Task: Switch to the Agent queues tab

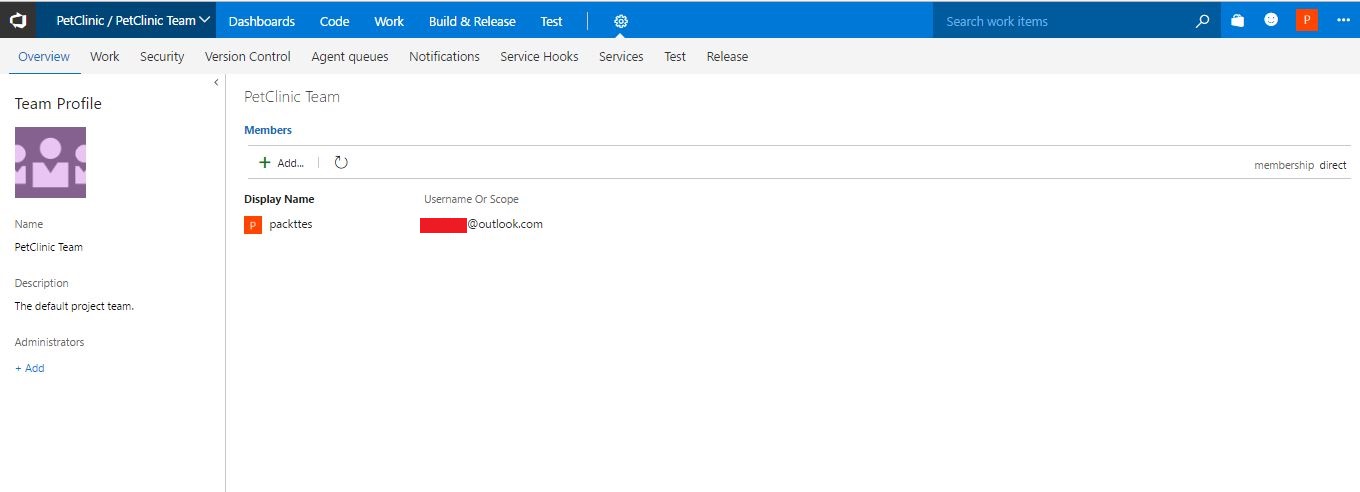Action: pyautogui.click(x=350, y=56)
